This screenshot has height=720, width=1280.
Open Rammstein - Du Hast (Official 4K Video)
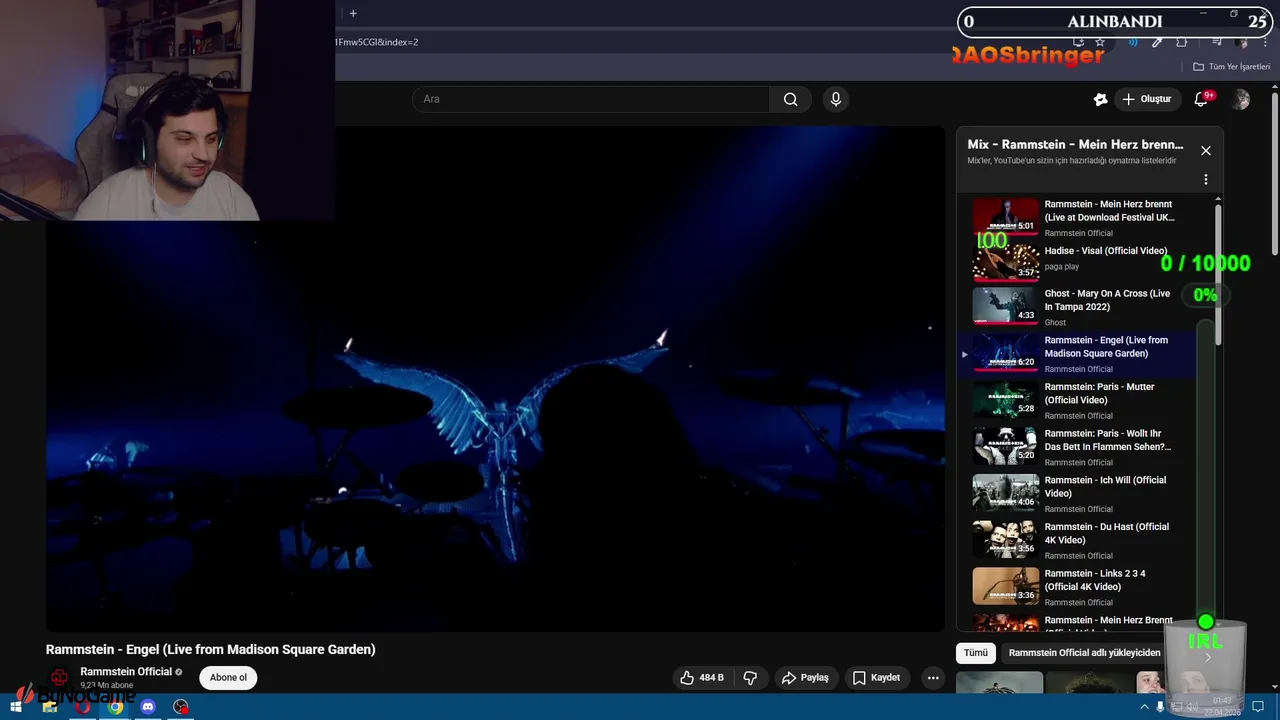pos(1107,533)
